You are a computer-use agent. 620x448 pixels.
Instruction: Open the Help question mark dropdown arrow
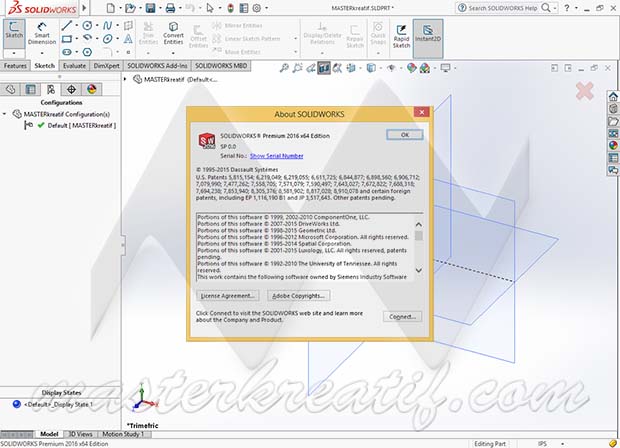[x=576, y=8]
